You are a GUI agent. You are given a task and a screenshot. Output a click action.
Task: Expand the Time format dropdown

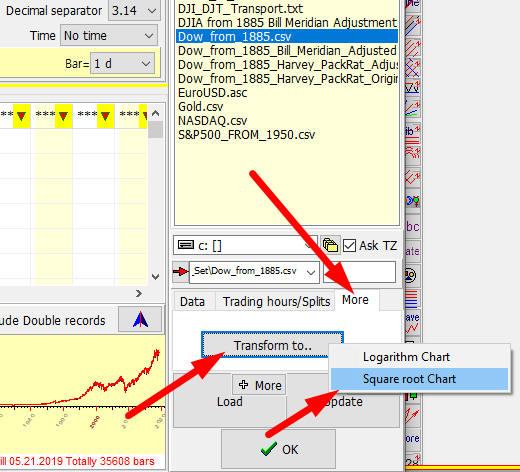tap(109, 35)
